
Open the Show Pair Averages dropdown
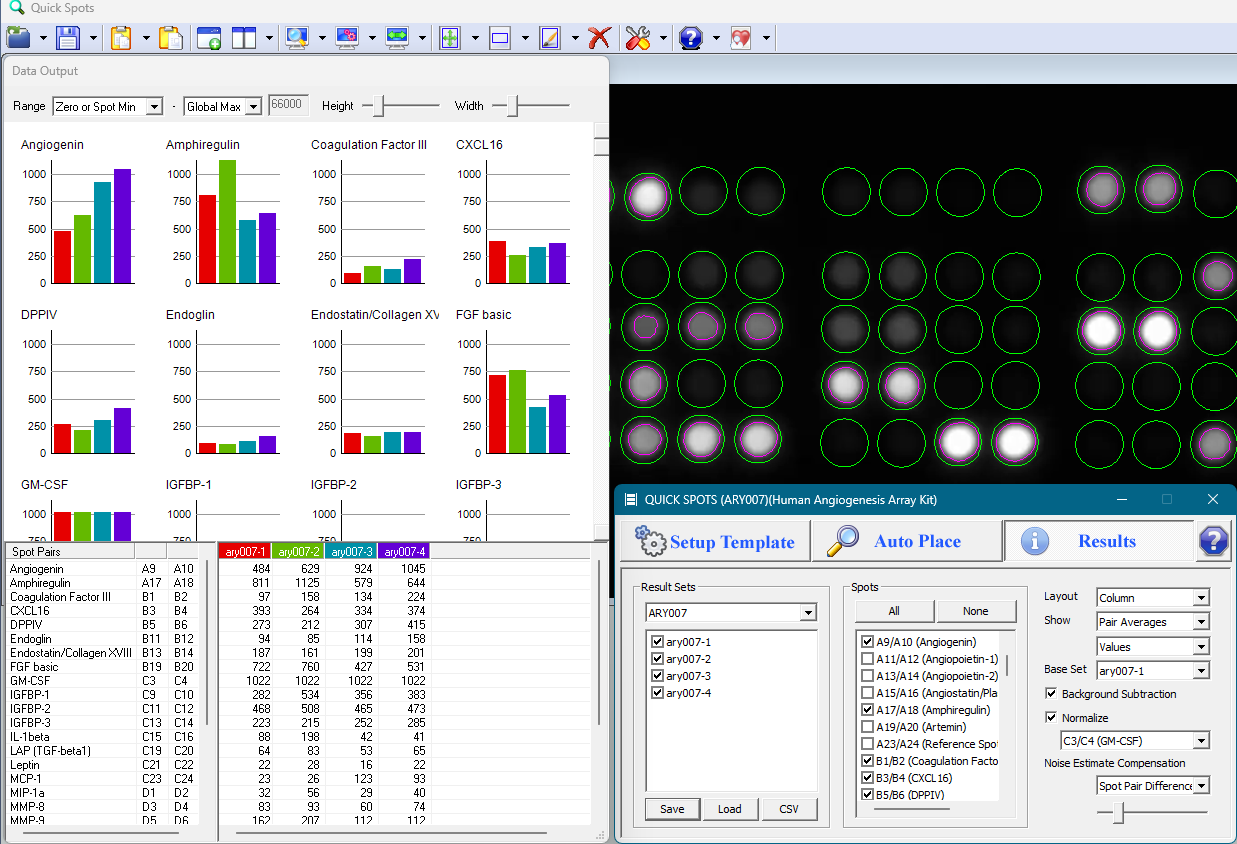coord(1201,622)
